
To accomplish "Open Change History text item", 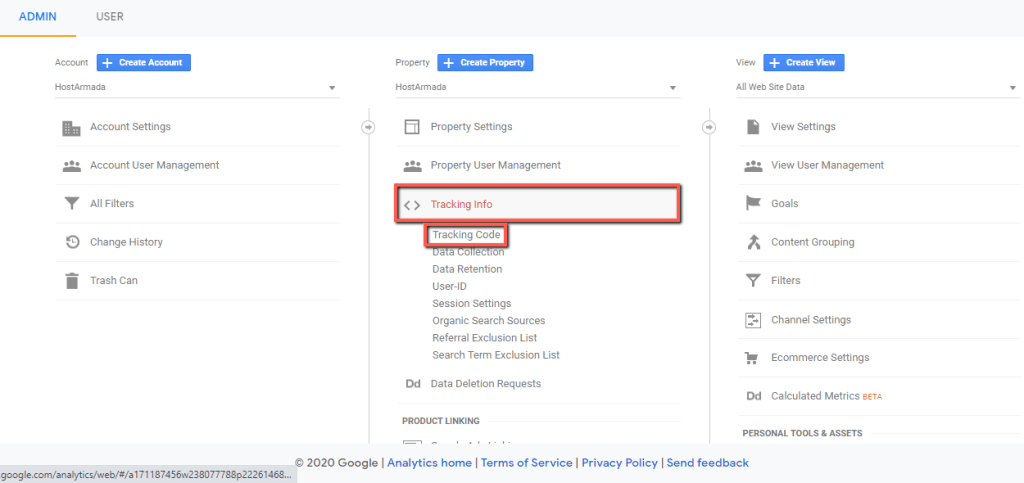I will (126, 242).
